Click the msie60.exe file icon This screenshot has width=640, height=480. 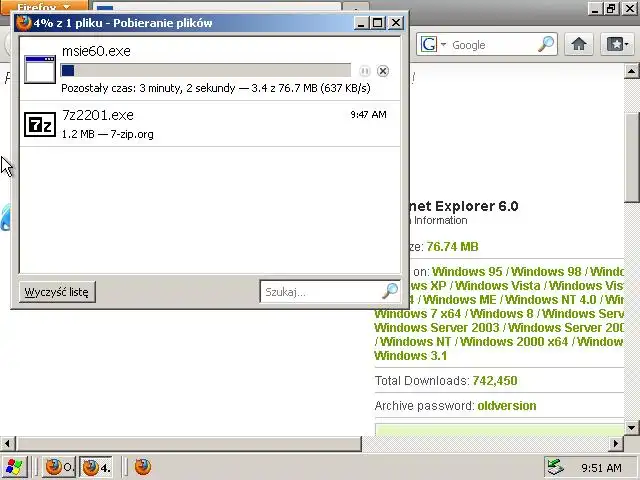click(x=40, y=69)
